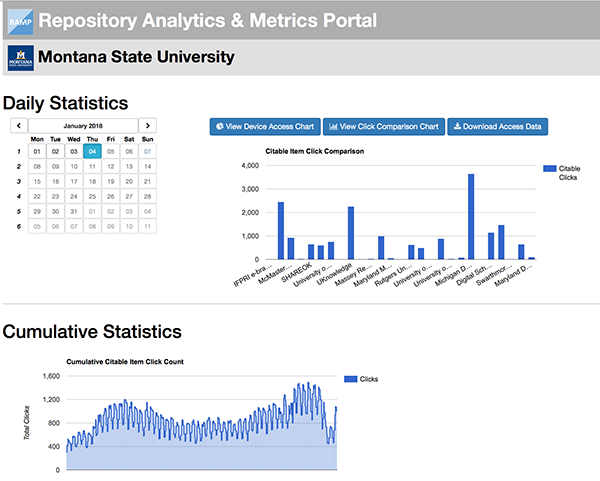This screenshot has width=600, height=481.
Task: Go to next month in calendar
Action: pos(148,125)
